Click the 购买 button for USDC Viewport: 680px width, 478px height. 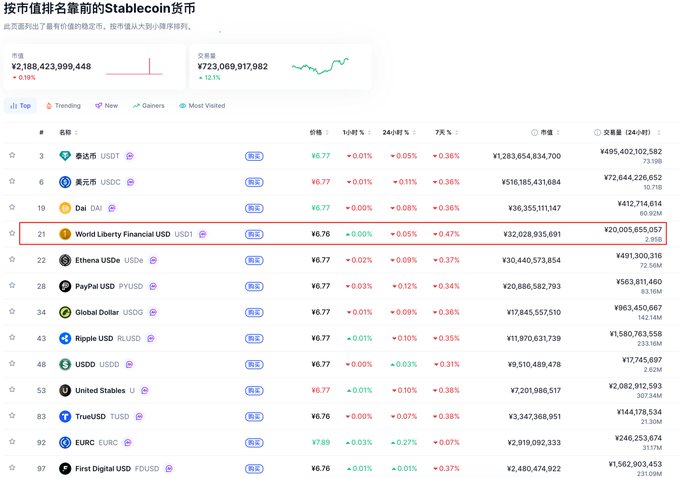click(254, 182)
